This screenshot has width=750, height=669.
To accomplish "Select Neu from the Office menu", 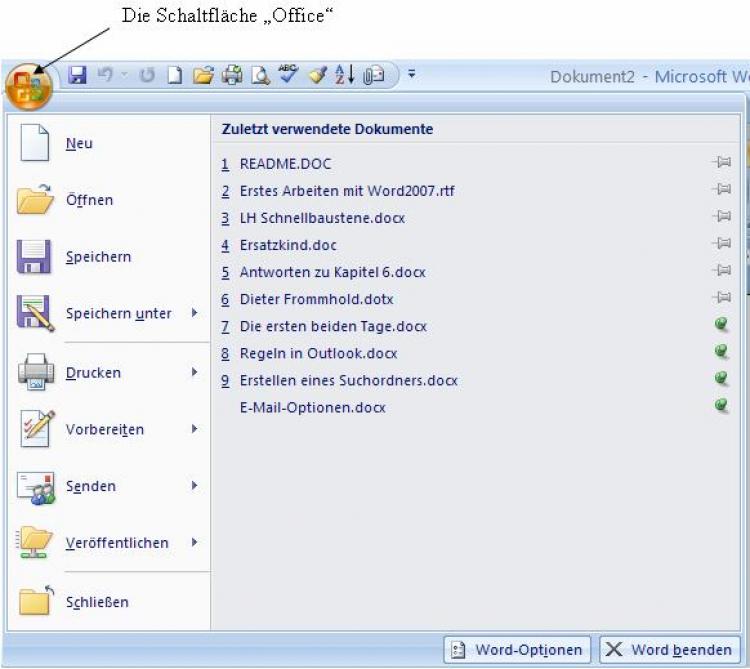I will point(79,144).
